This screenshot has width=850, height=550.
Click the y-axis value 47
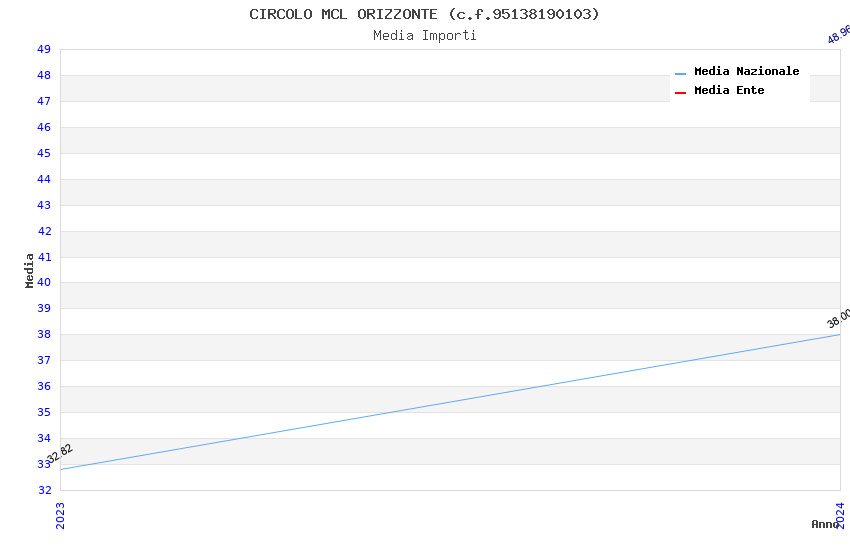[44, 101]
